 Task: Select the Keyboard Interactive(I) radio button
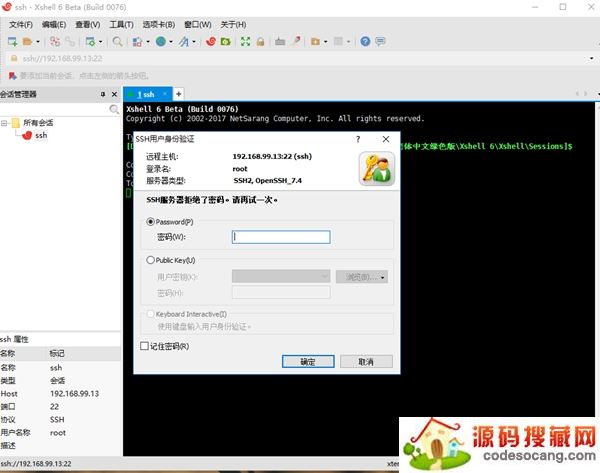[150, 314]
